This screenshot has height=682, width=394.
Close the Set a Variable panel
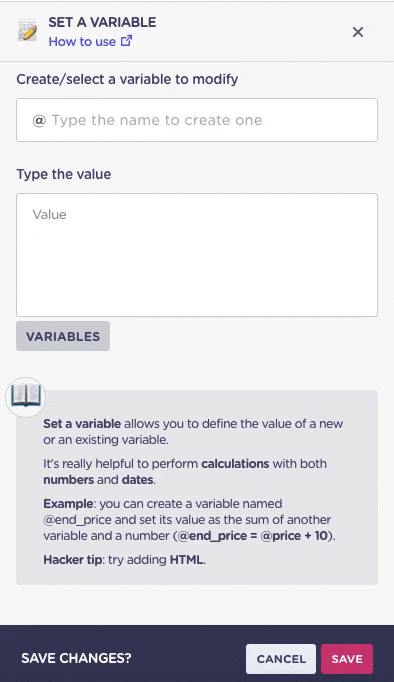click(x=357, y=32)
